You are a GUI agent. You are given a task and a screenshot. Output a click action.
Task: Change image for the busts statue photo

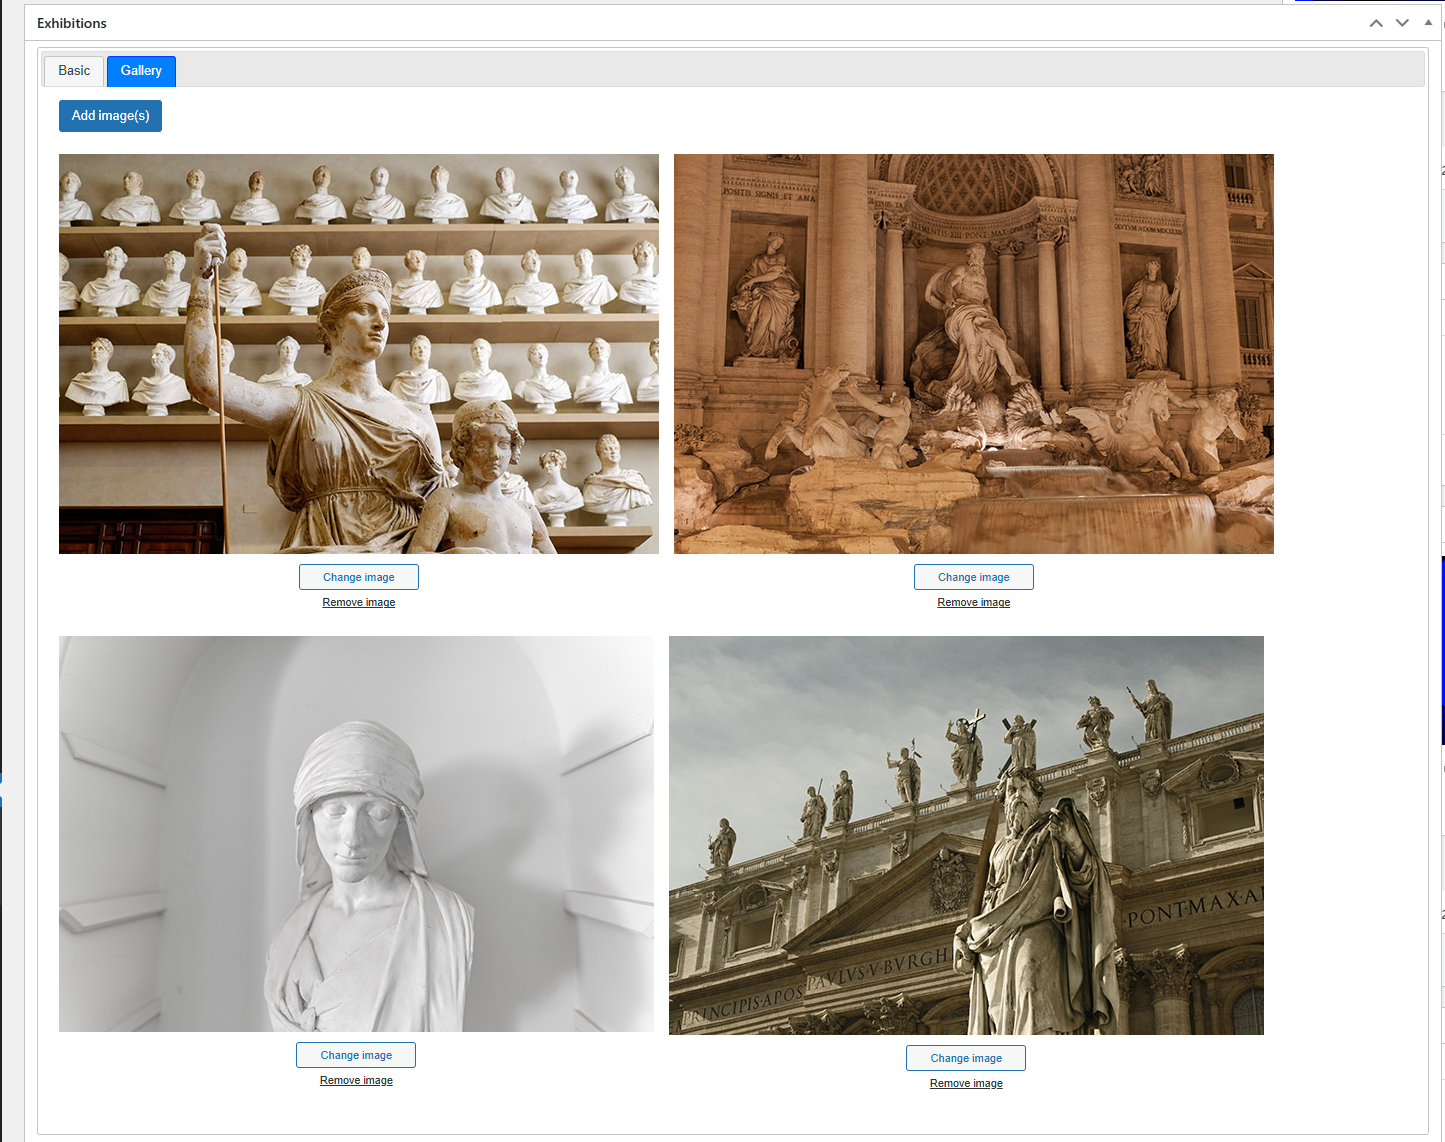click(359, 577)
